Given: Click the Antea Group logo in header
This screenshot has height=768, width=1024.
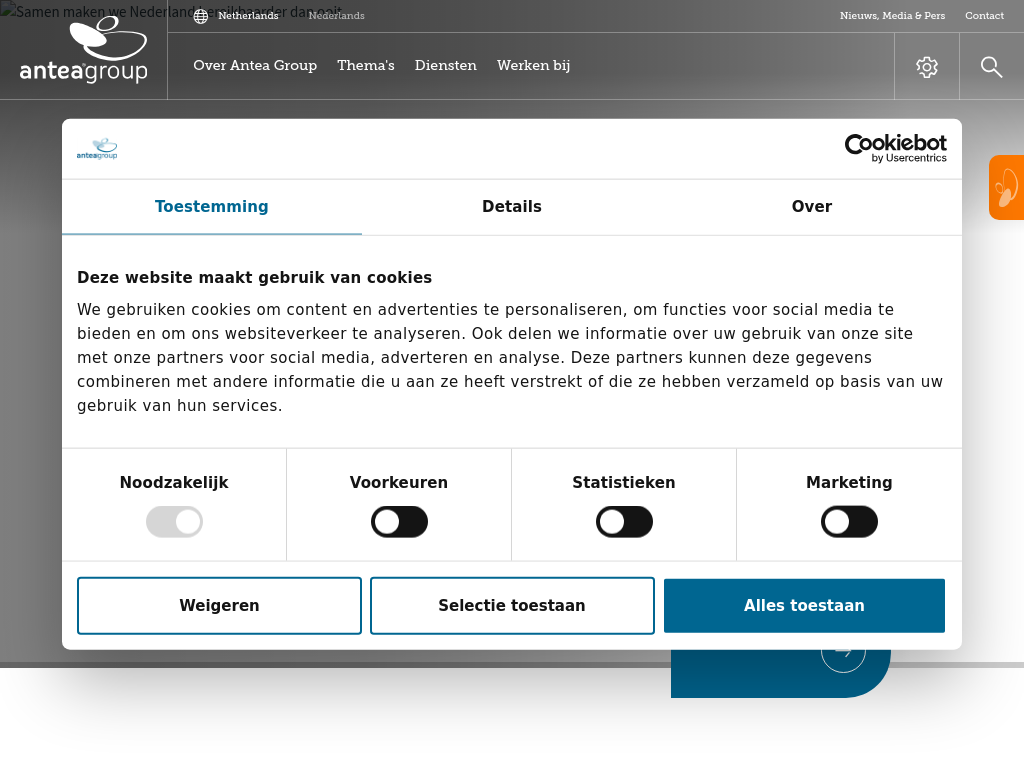Looking at the screenshot, I should tap(84, 50).
